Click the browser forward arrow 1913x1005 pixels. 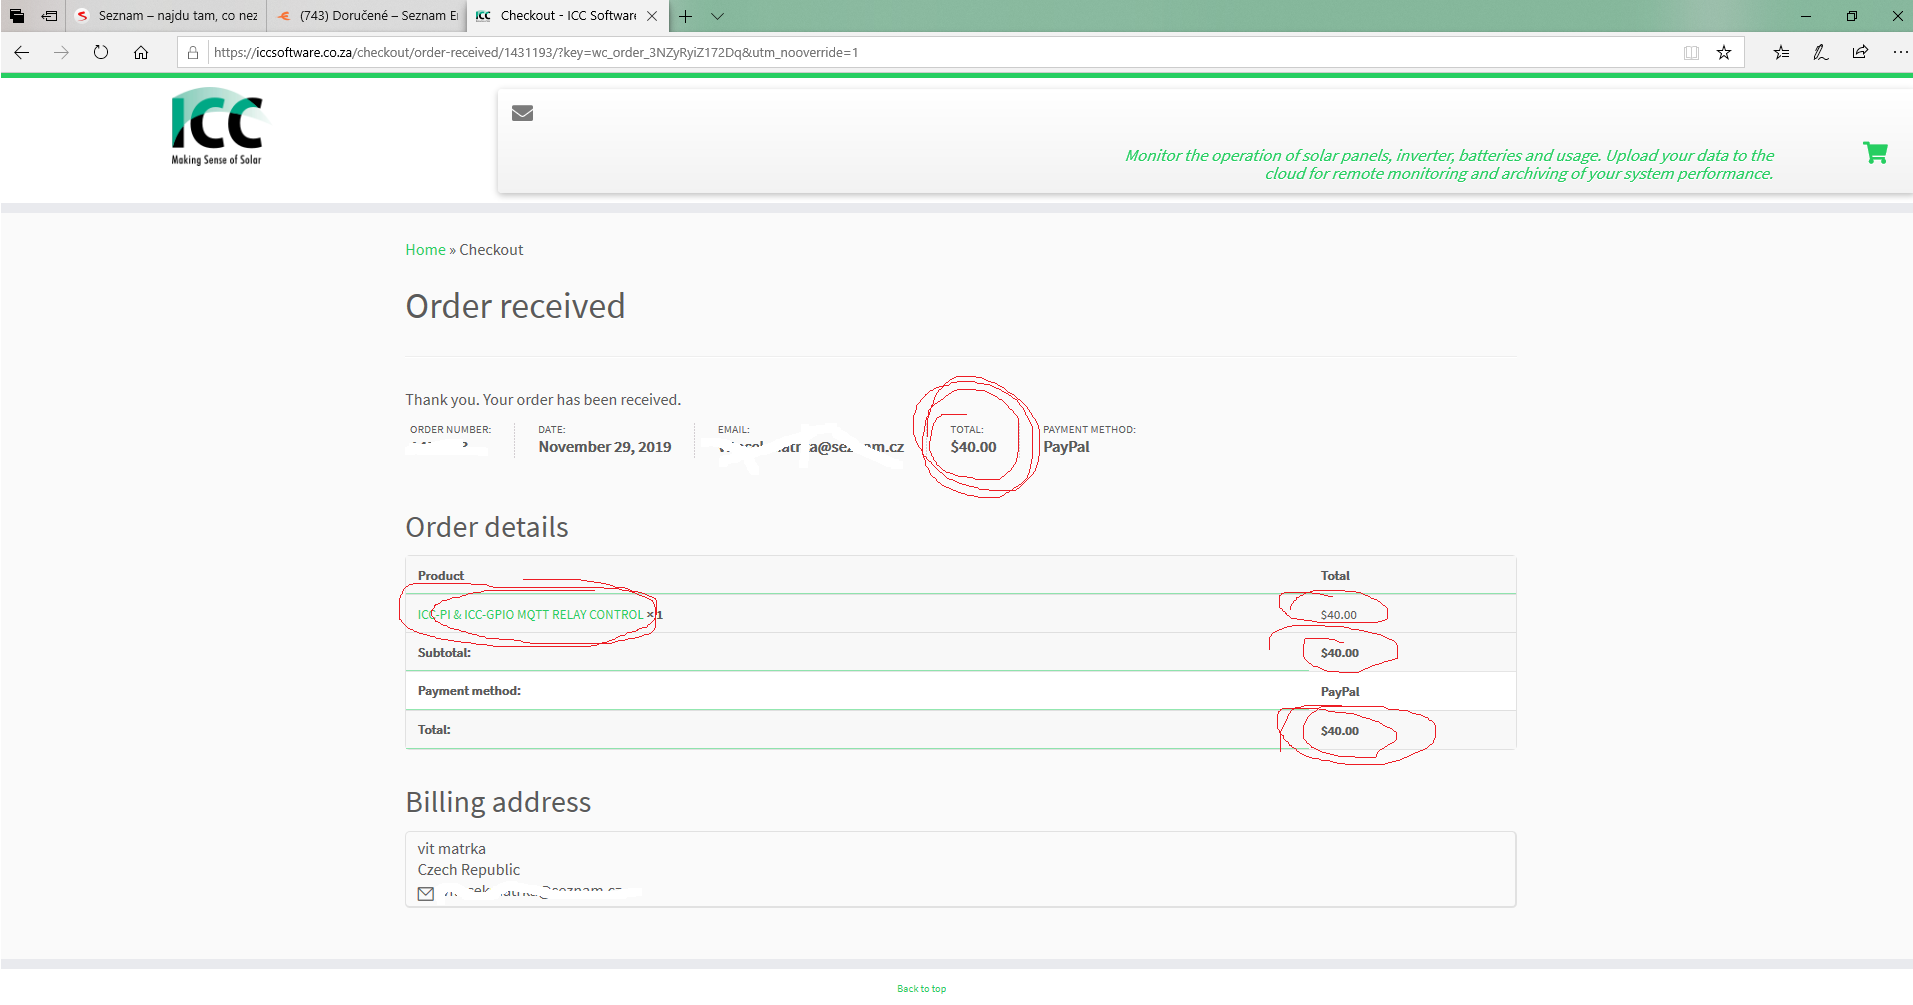[61, 52]
